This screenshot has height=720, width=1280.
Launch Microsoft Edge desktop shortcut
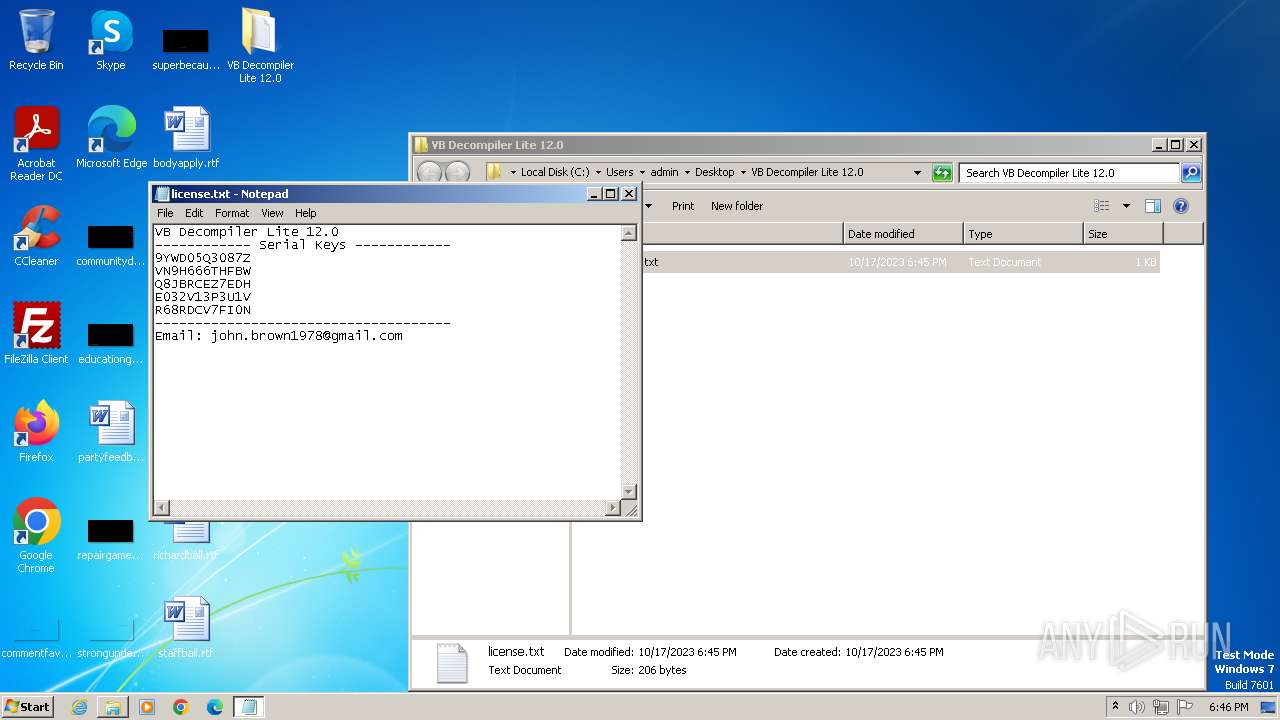coord(111,137)
